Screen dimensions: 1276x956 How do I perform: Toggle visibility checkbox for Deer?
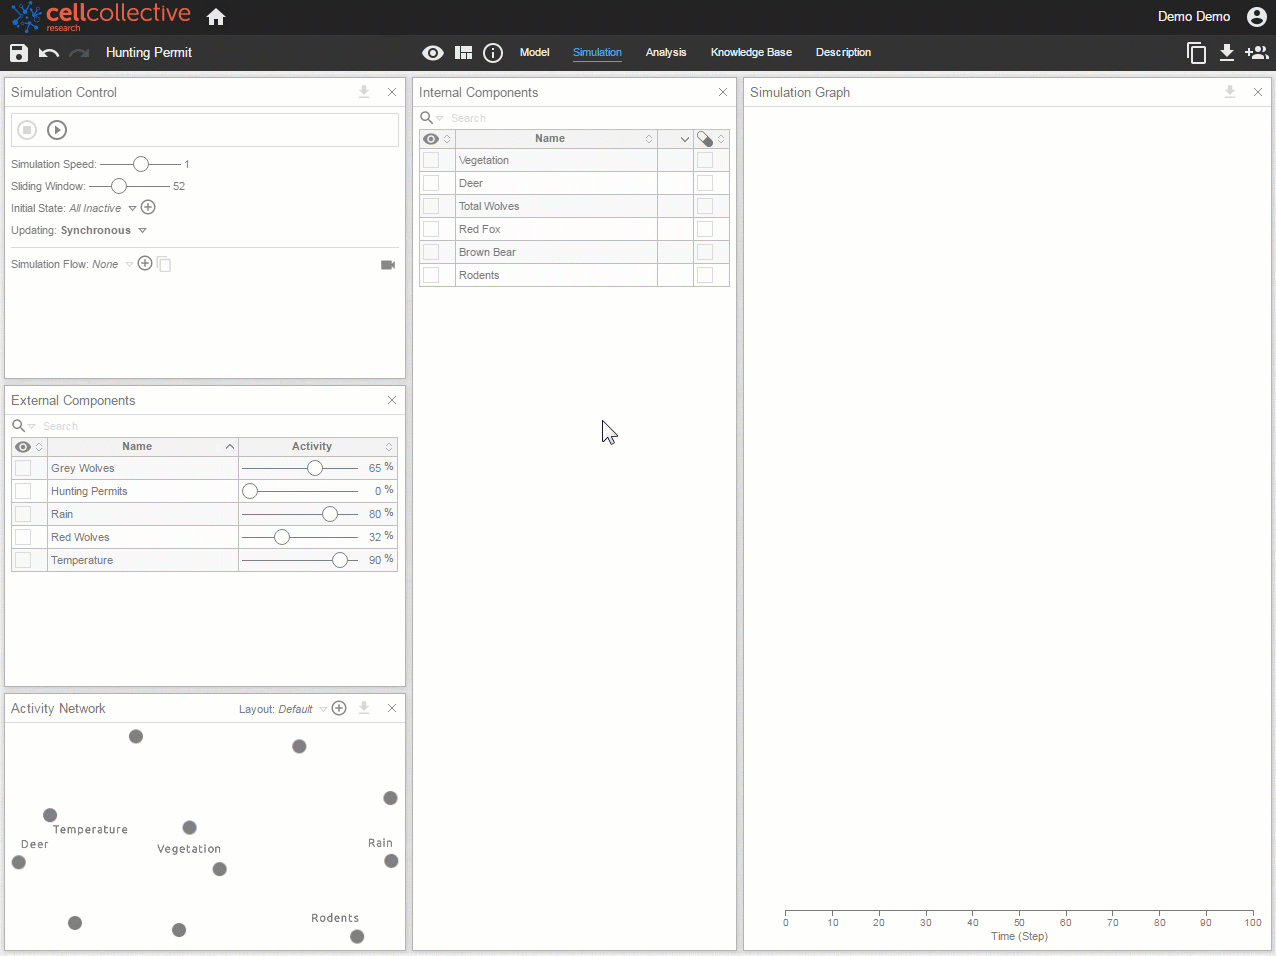coord(431,183)
